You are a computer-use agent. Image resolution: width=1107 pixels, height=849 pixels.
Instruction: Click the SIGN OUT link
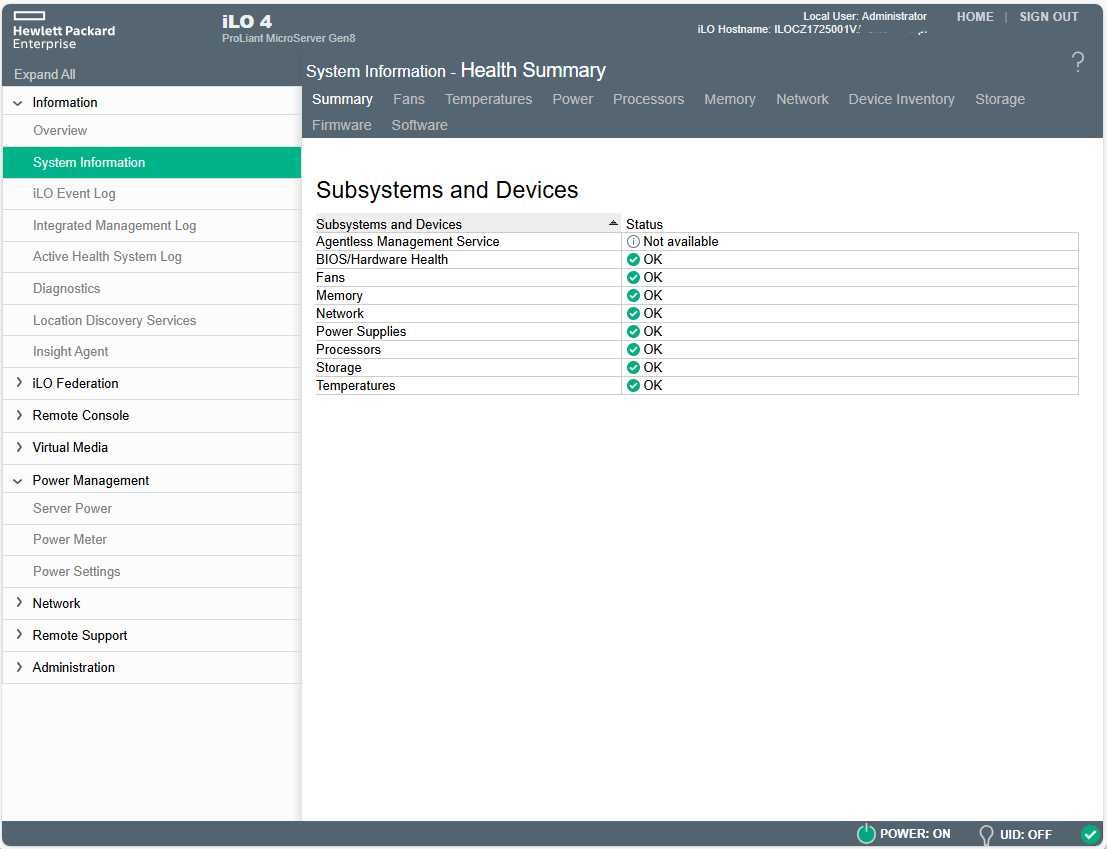pos(1048,17)
